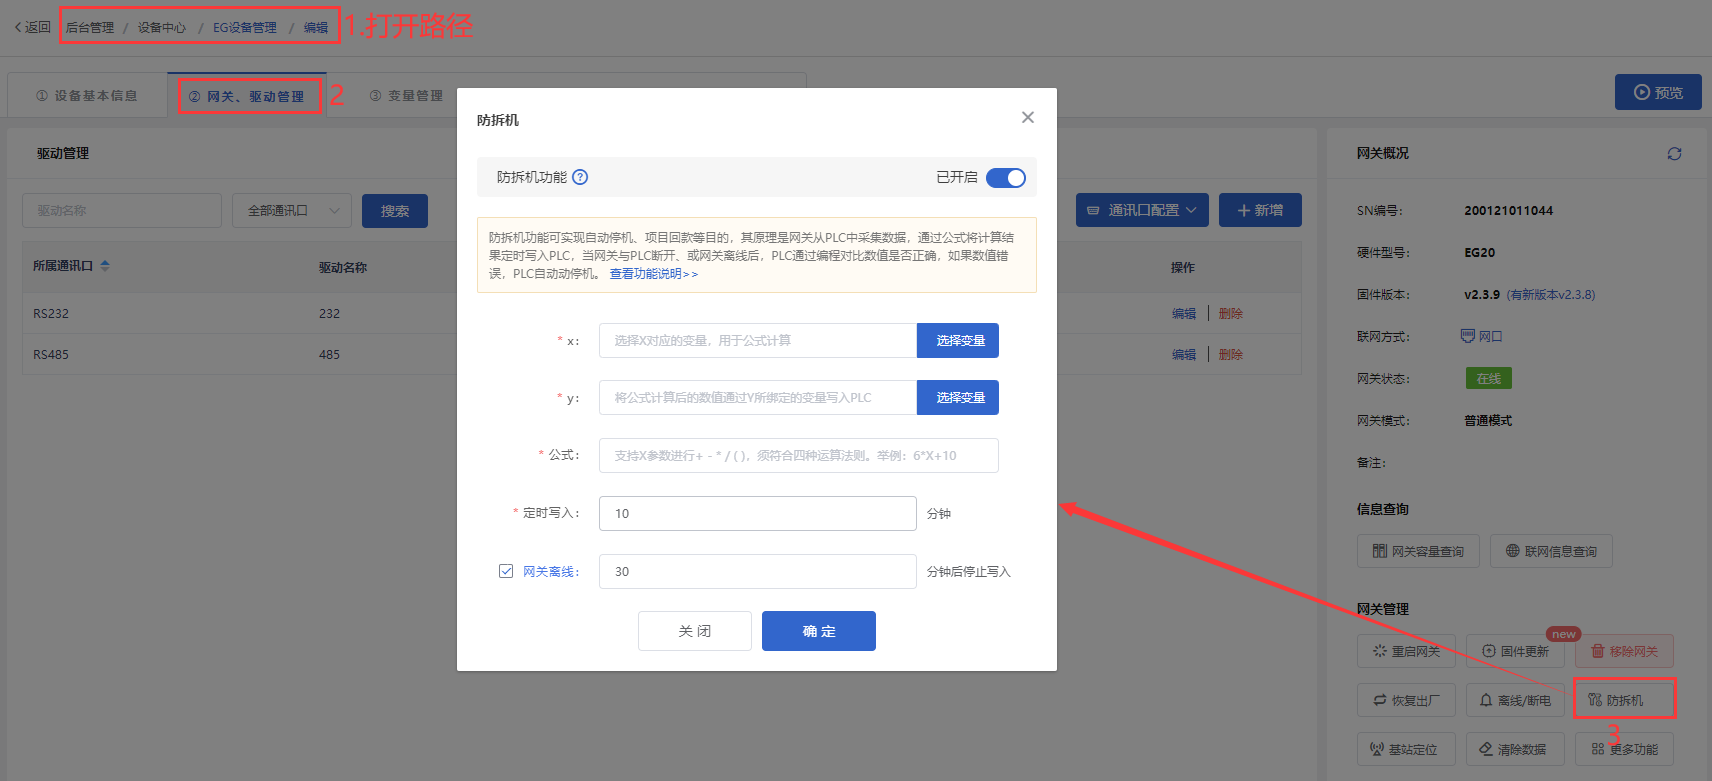Sort by 所属通讯口 column arrows
1712x781 pixels.
coord(105,266)
